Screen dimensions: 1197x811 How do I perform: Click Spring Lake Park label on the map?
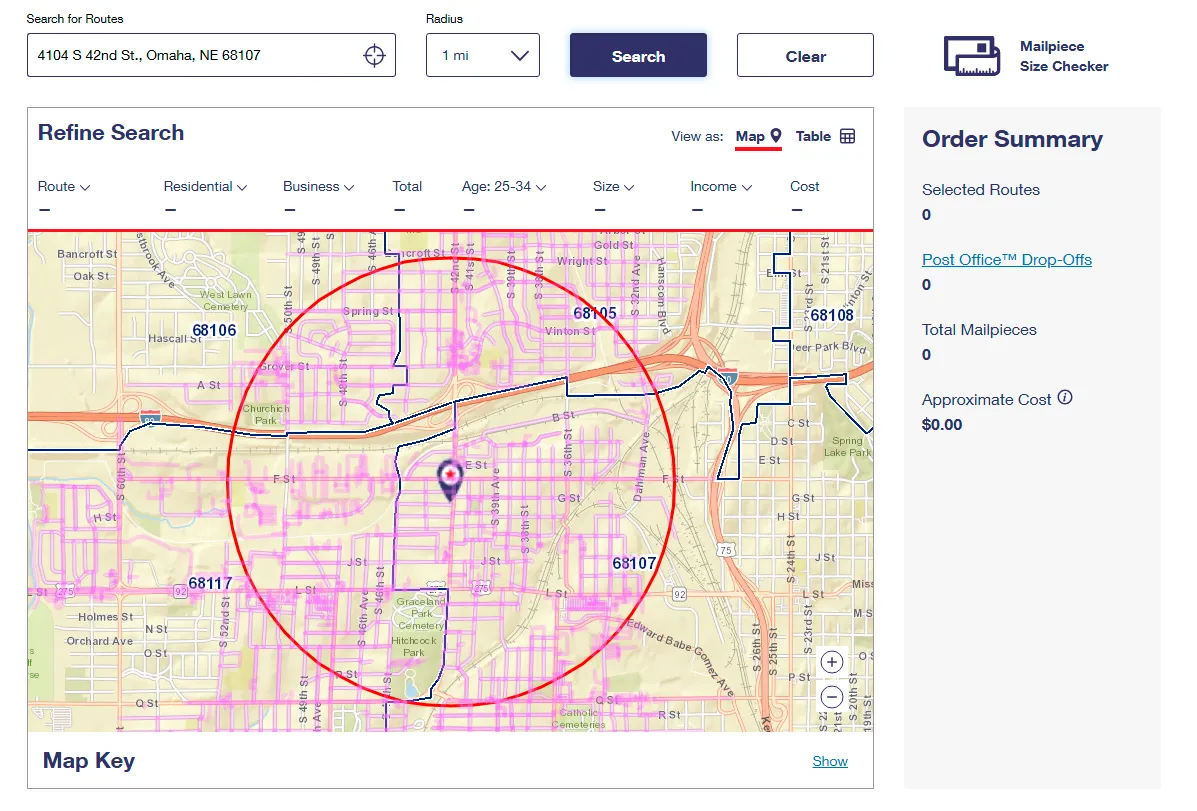847,447
